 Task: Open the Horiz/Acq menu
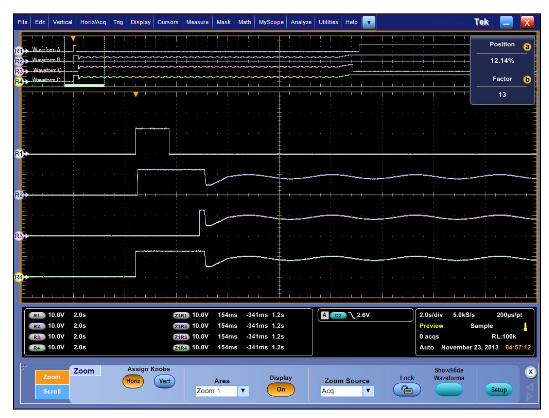pos(93,22)
